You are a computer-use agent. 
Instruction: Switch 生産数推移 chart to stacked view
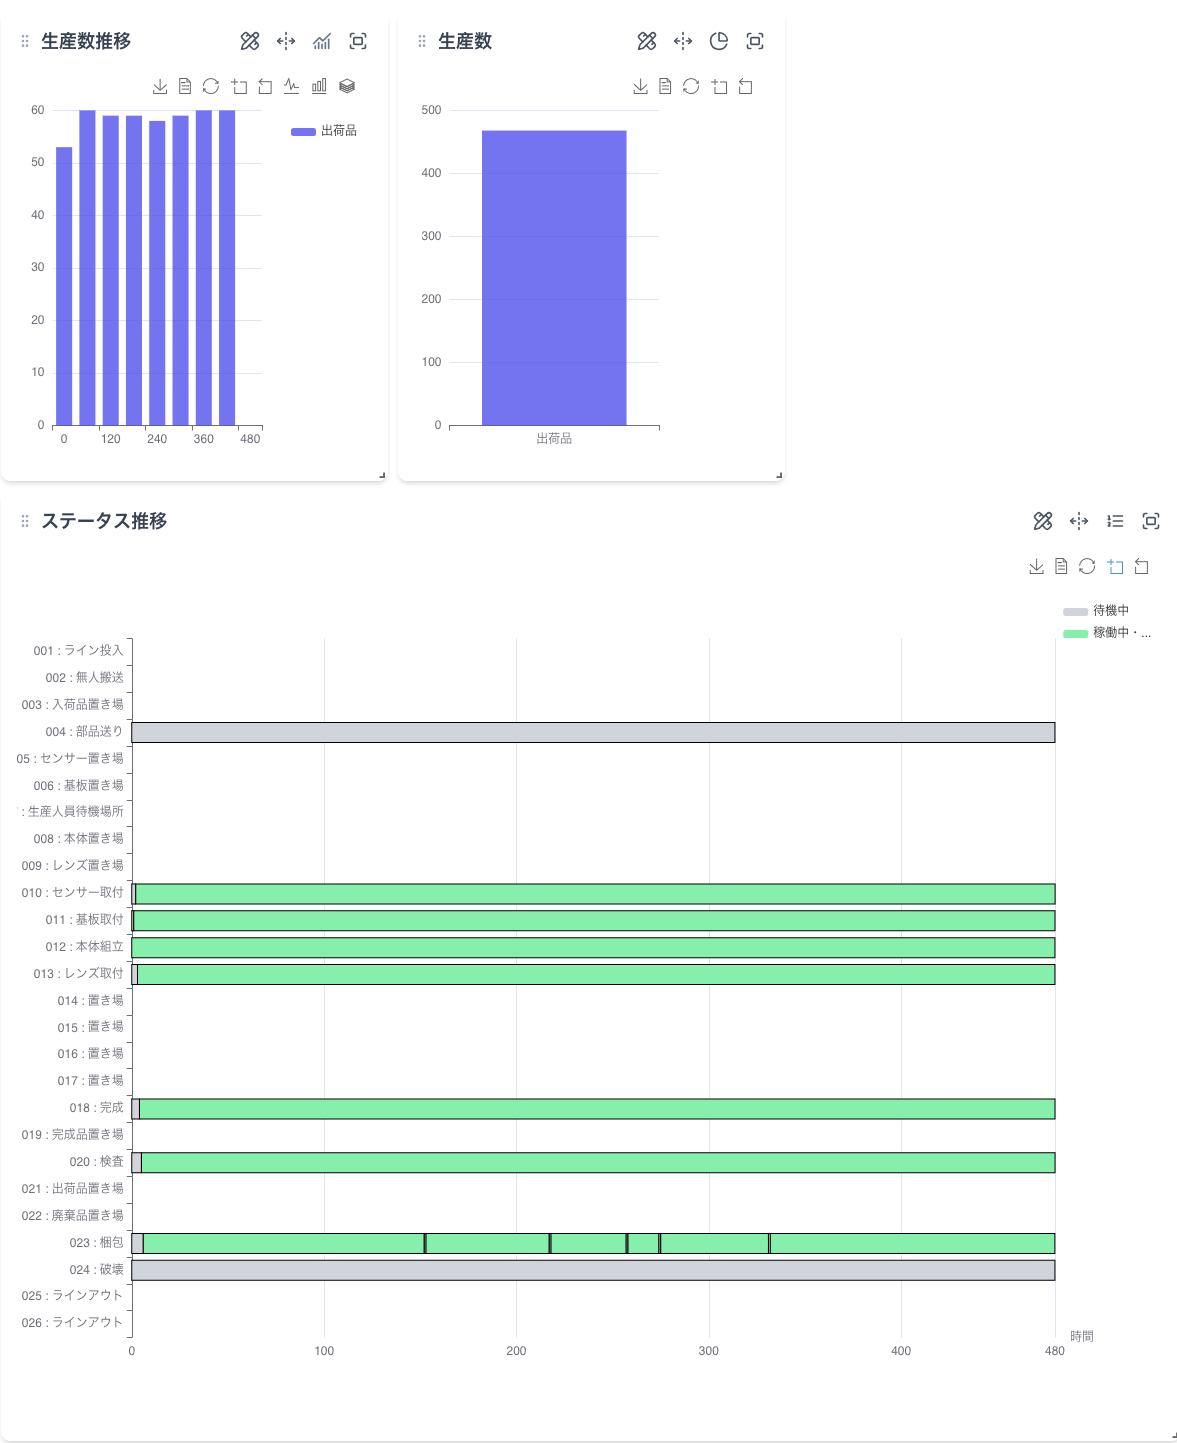coord(347,87)
